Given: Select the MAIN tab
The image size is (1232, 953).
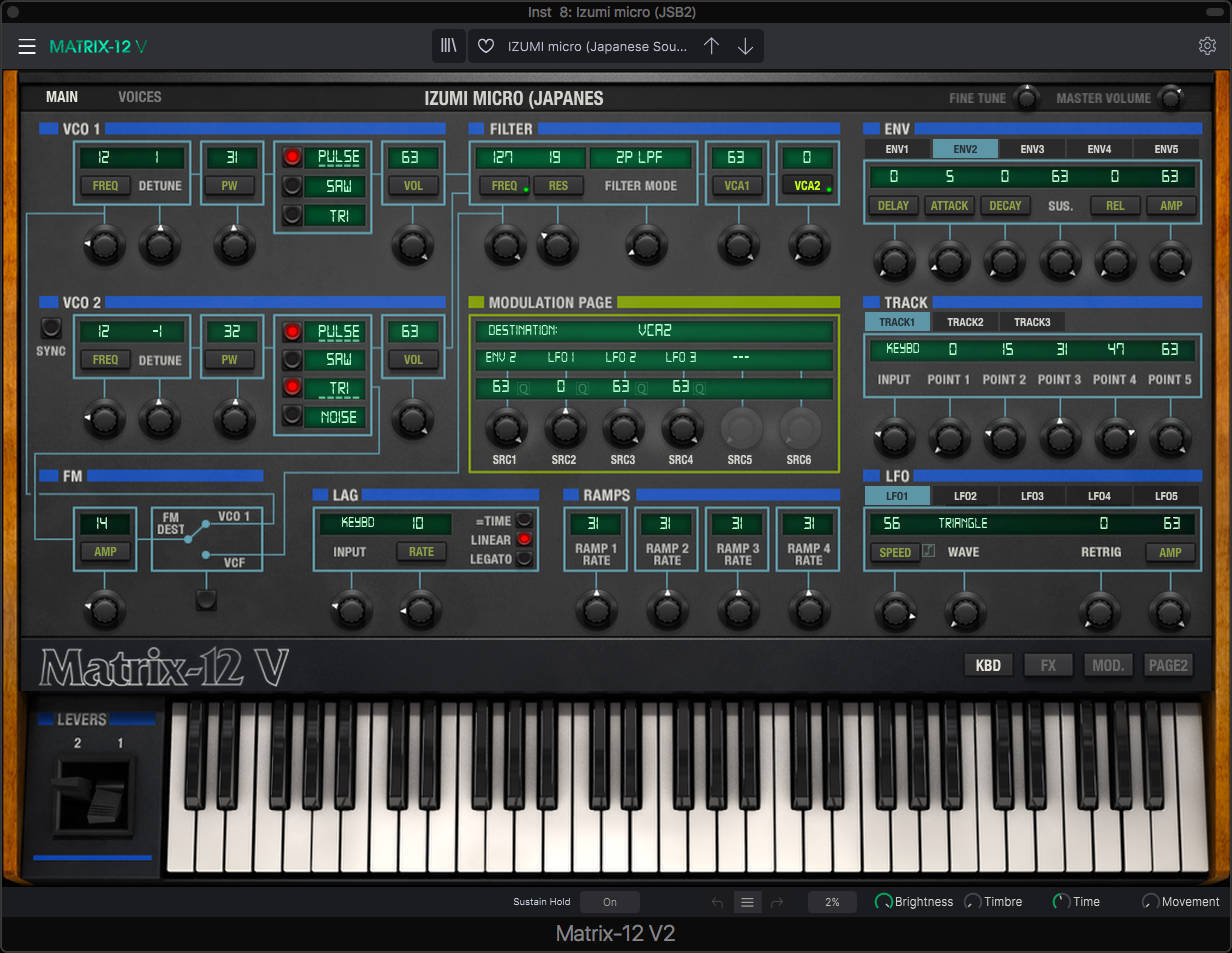Looking at the screenshot, I should click(62, 97).
